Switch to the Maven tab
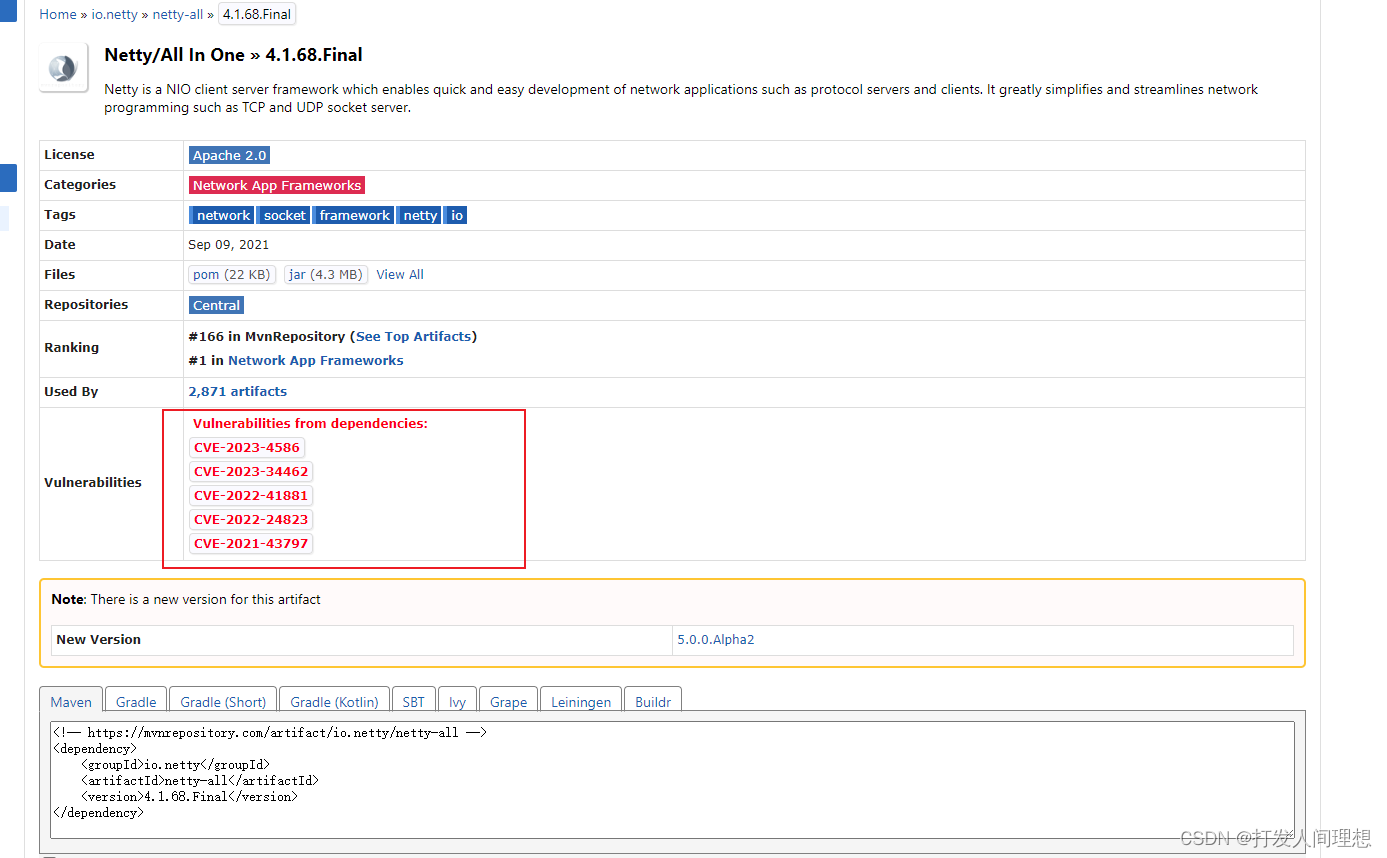The image size is (1387, 858). 71,701
